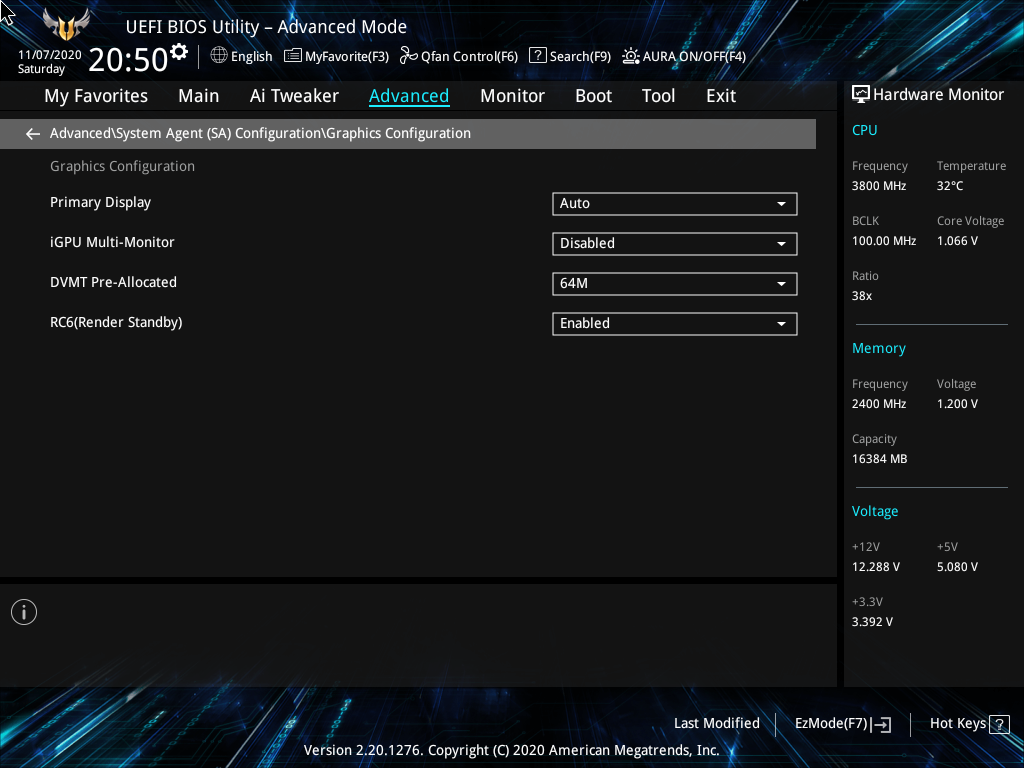Click the Hot Keys question mark icon

(x=999, y=724)
